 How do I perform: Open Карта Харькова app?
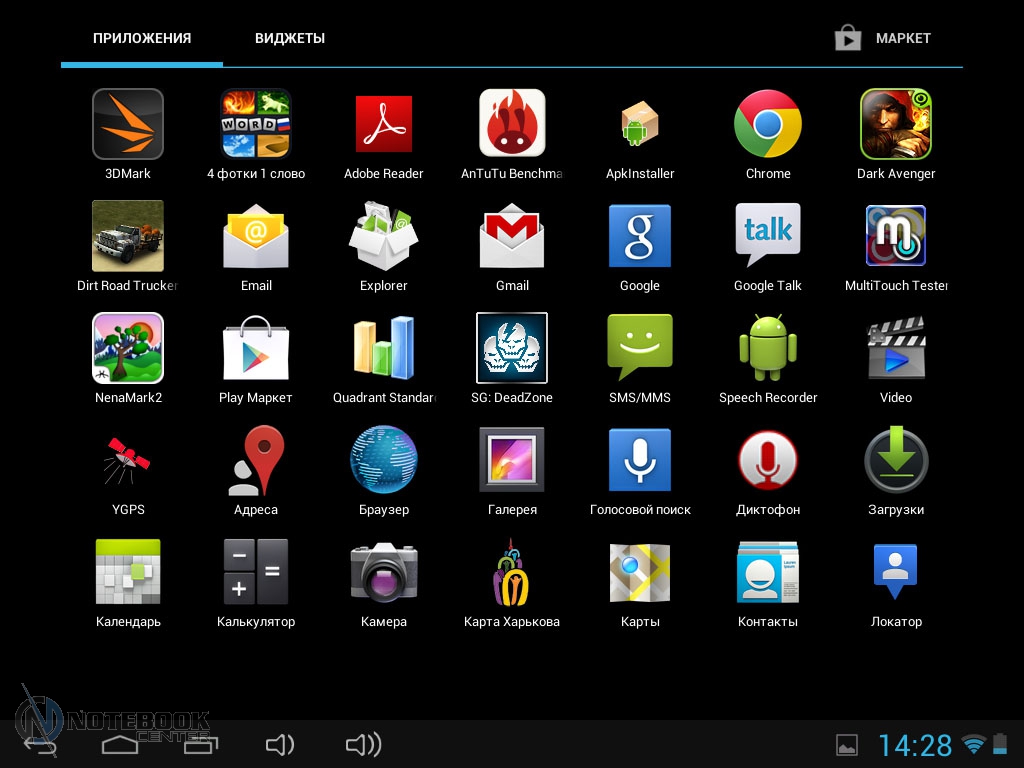click(x=512, y=572)
